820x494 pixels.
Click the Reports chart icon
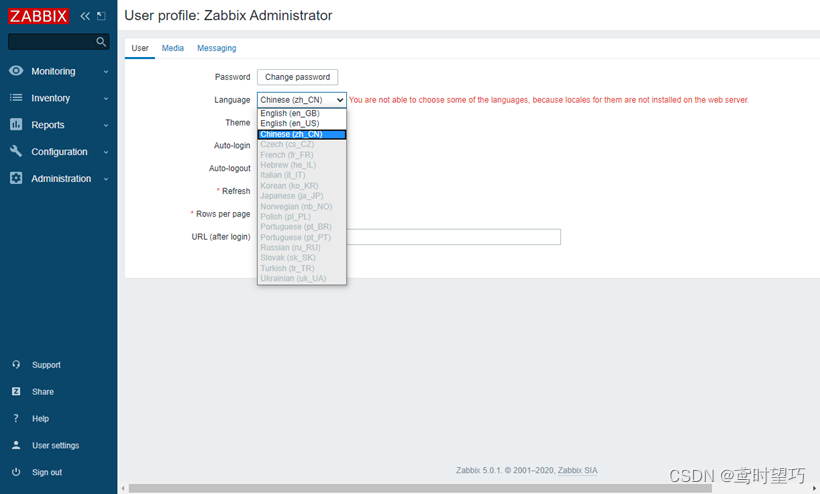[16, 124]
